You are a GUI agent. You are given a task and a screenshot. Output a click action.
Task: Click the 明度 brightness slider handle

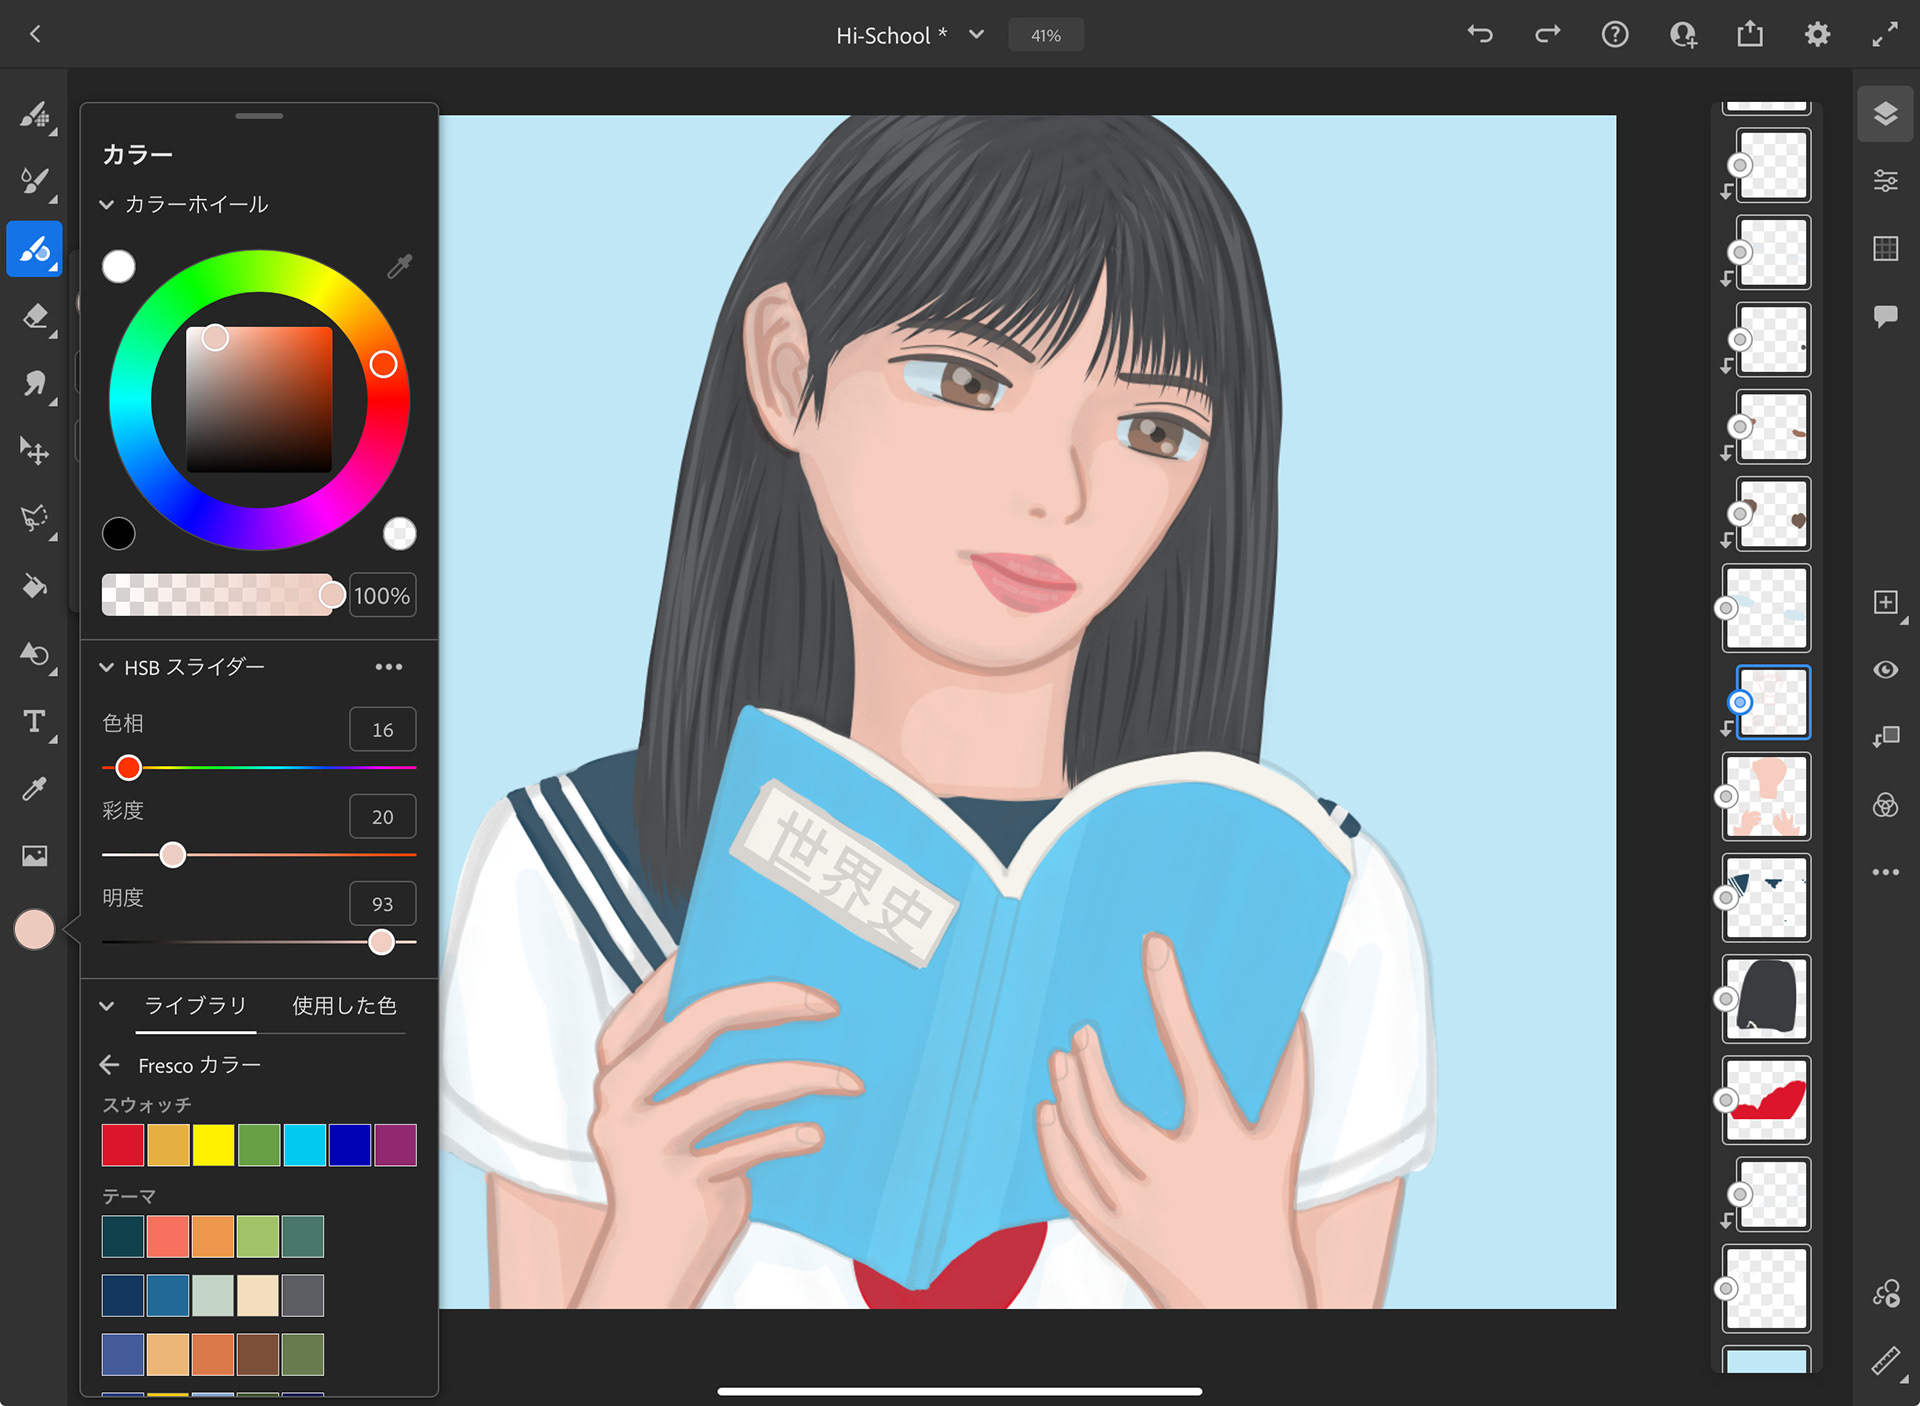(381, 942)
